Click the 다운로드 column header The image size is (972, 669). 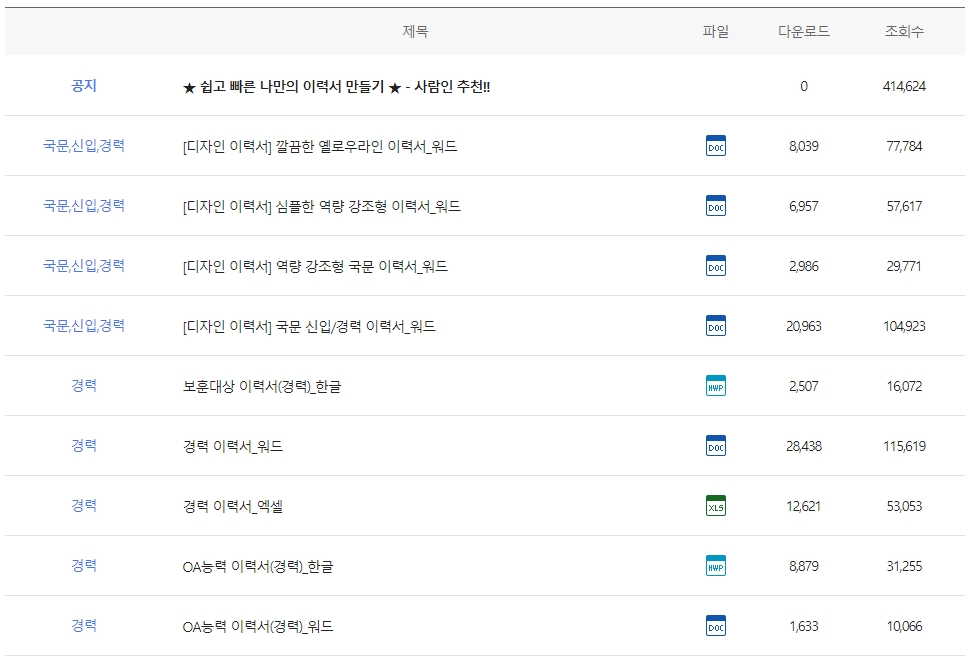pyautogui.click(x=803, y=31)
